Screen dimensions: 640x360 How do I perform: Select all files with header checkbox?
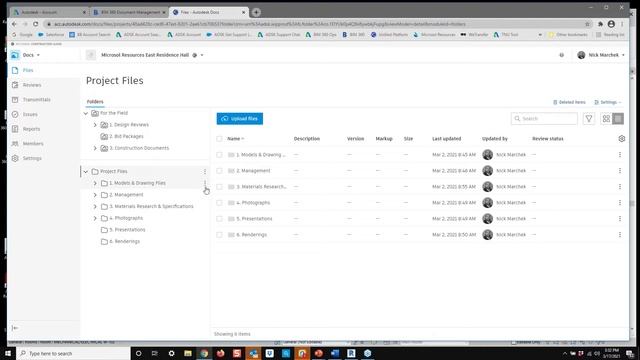click(x=219, y=139)
